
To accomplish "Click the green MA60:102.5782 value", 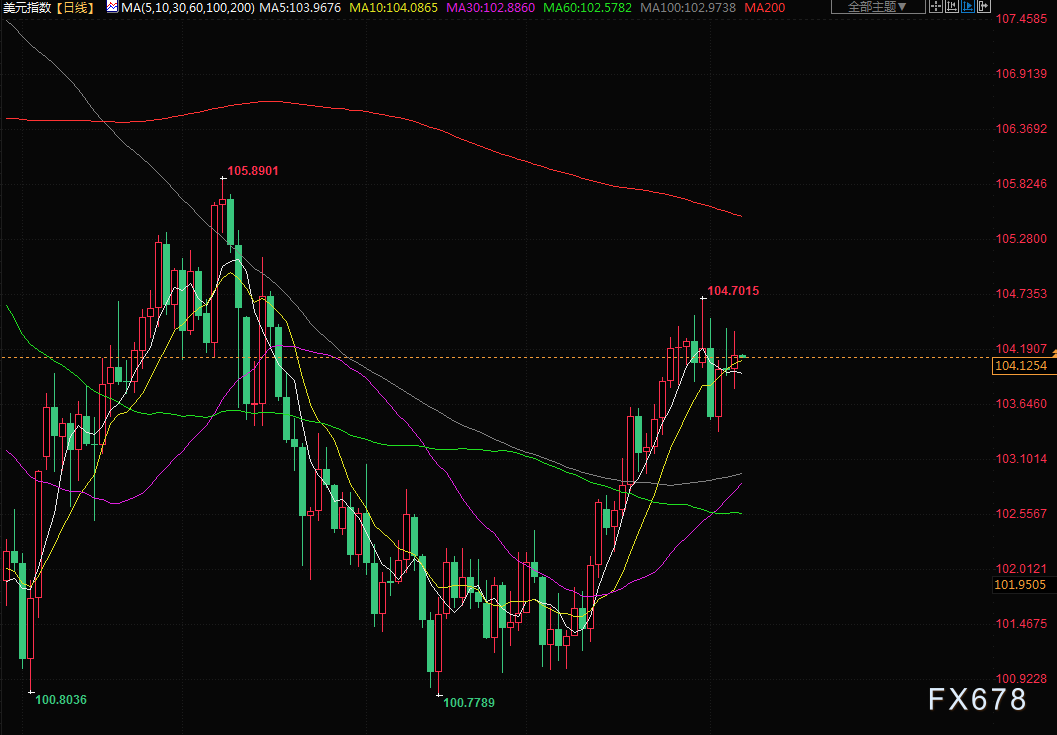I will (x=588, y=8).
